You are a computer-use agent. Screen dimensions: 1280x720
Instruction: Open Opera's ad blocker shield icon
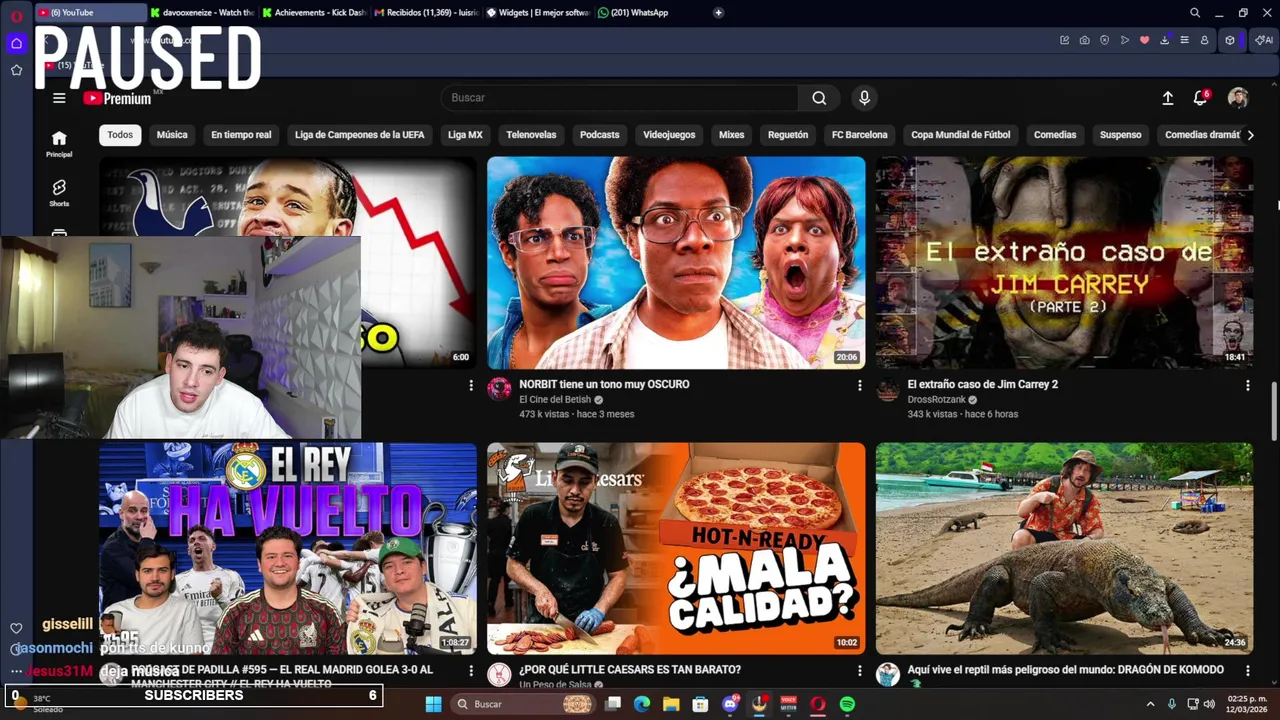[1104, 40]
